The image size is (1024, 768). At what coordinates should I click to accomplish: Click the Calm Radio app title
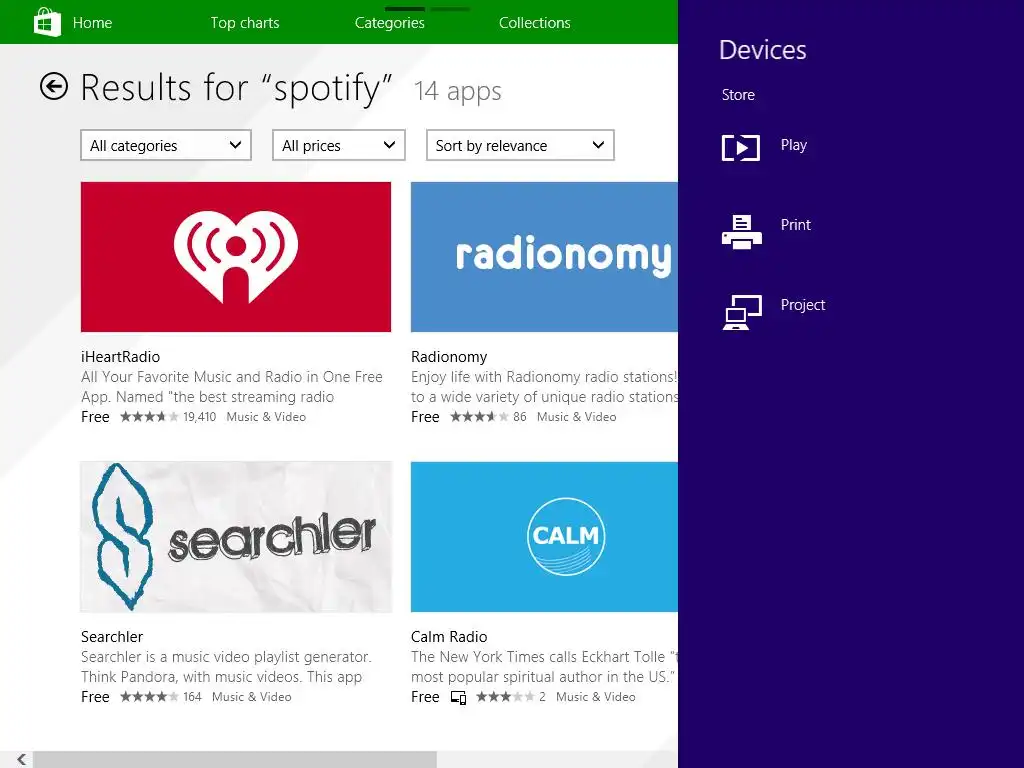click(449, 637)
